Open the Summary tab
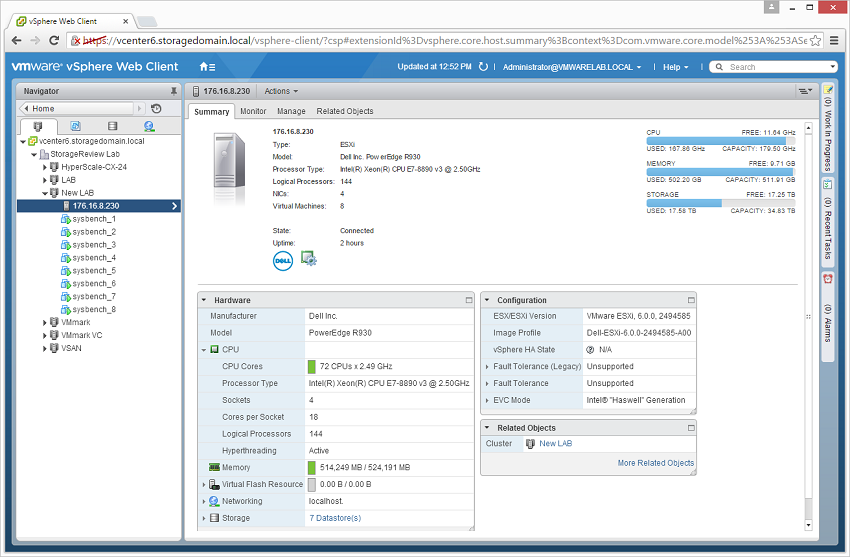The image size is (850, 557). click(x=211, y=112)
